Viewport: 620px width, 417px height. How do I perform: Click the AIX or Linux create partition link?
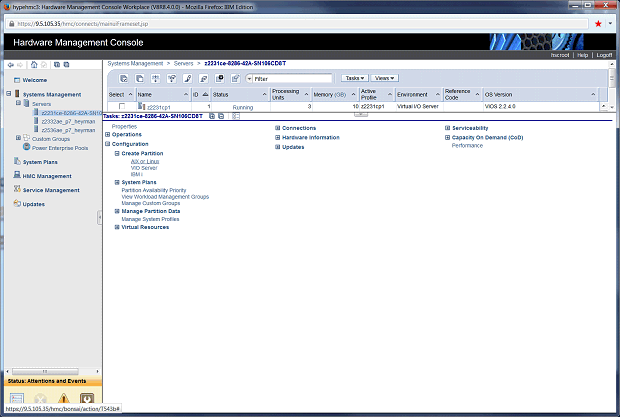click(x=145, y=161)
